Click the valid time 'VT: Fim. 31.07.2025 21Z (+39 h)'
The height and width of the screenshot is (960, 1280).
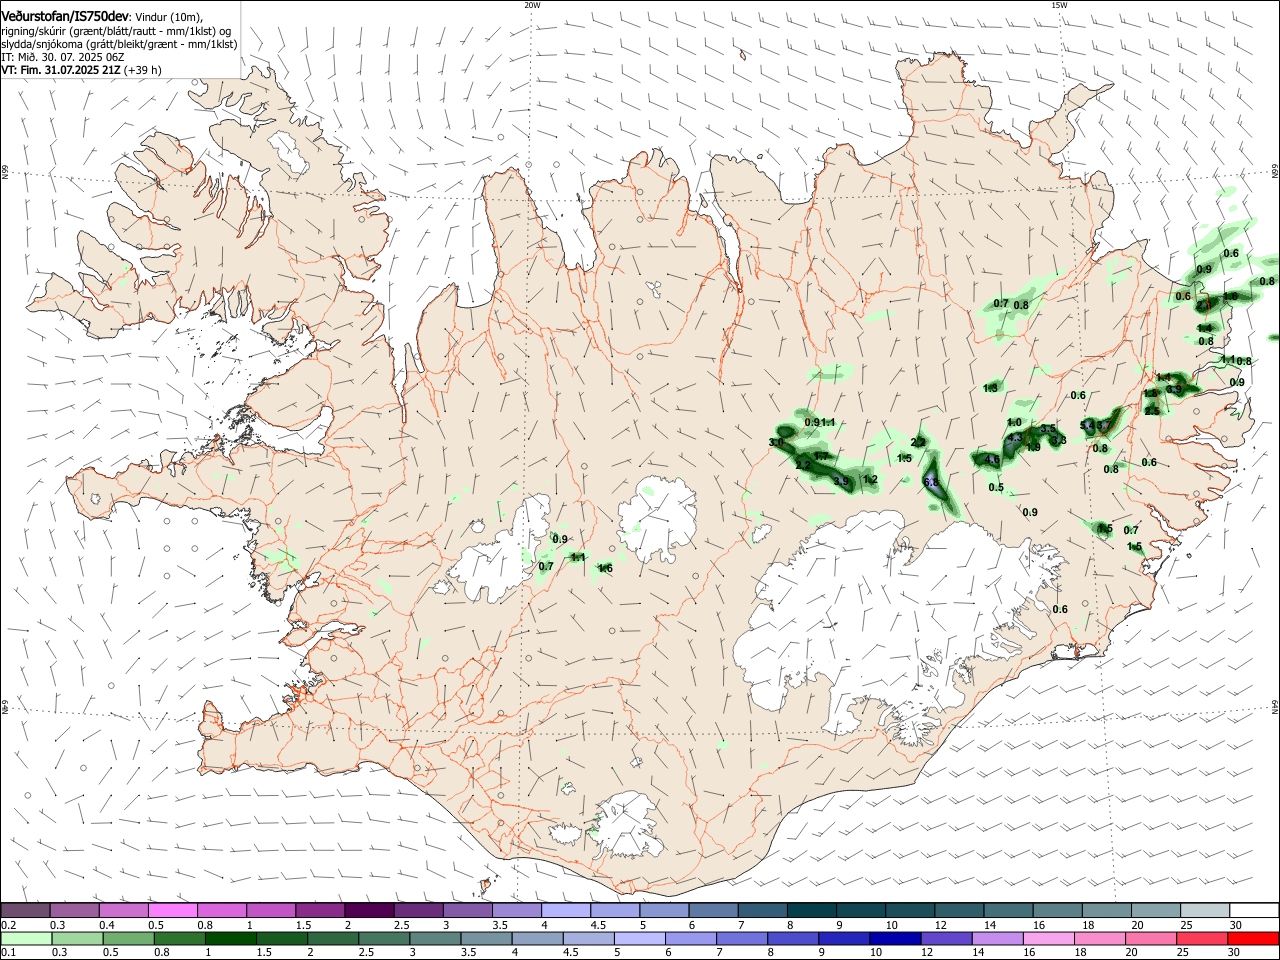coord(82,70)
